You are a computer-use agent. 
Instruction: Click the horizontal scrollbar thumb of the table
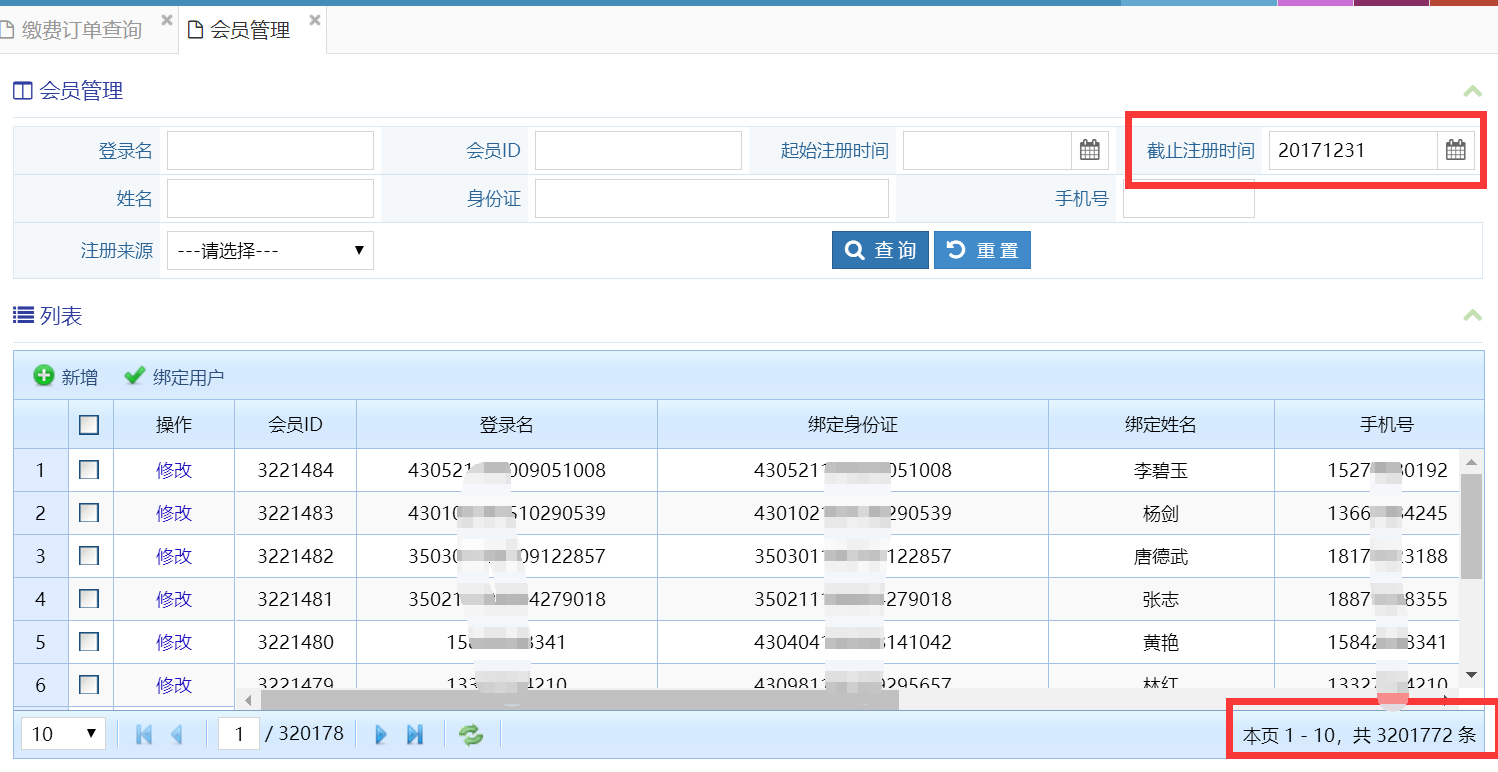tap(579, 700)
